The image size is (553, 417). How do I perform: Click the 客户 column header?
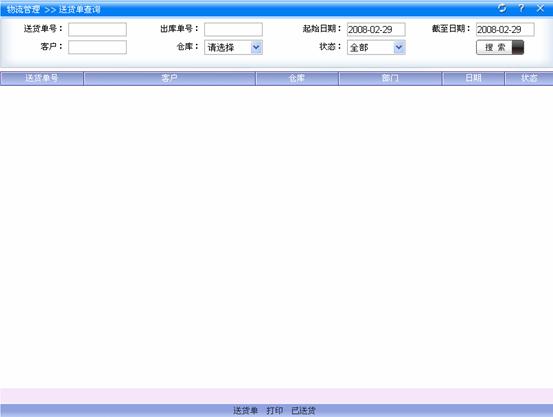(170, 78)
